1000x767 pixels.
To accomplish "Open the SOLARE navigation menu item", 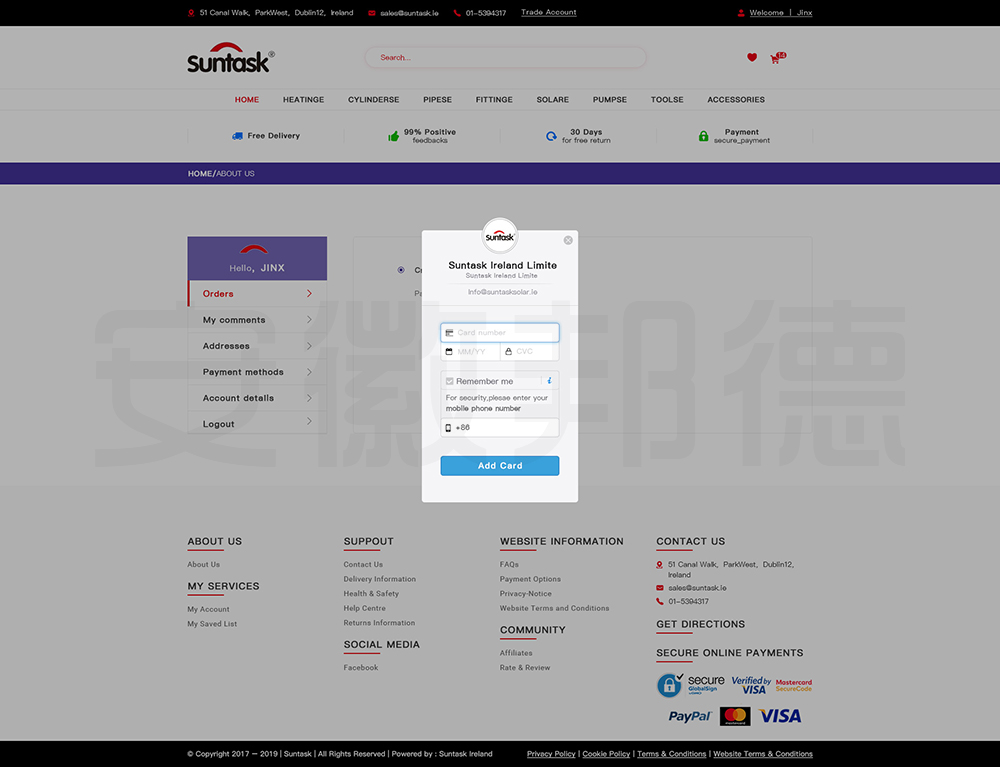I will (x=552, y=100).
